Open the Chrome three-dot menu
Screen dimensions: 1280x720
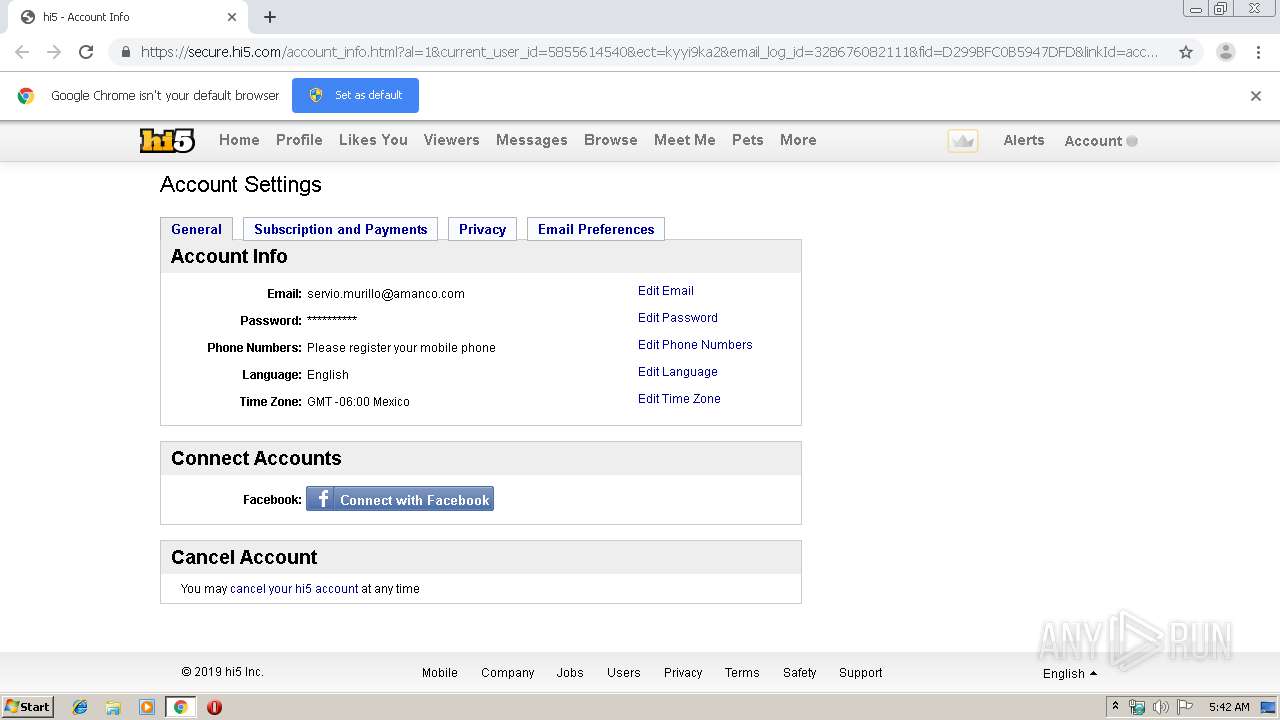point(1258,52)
